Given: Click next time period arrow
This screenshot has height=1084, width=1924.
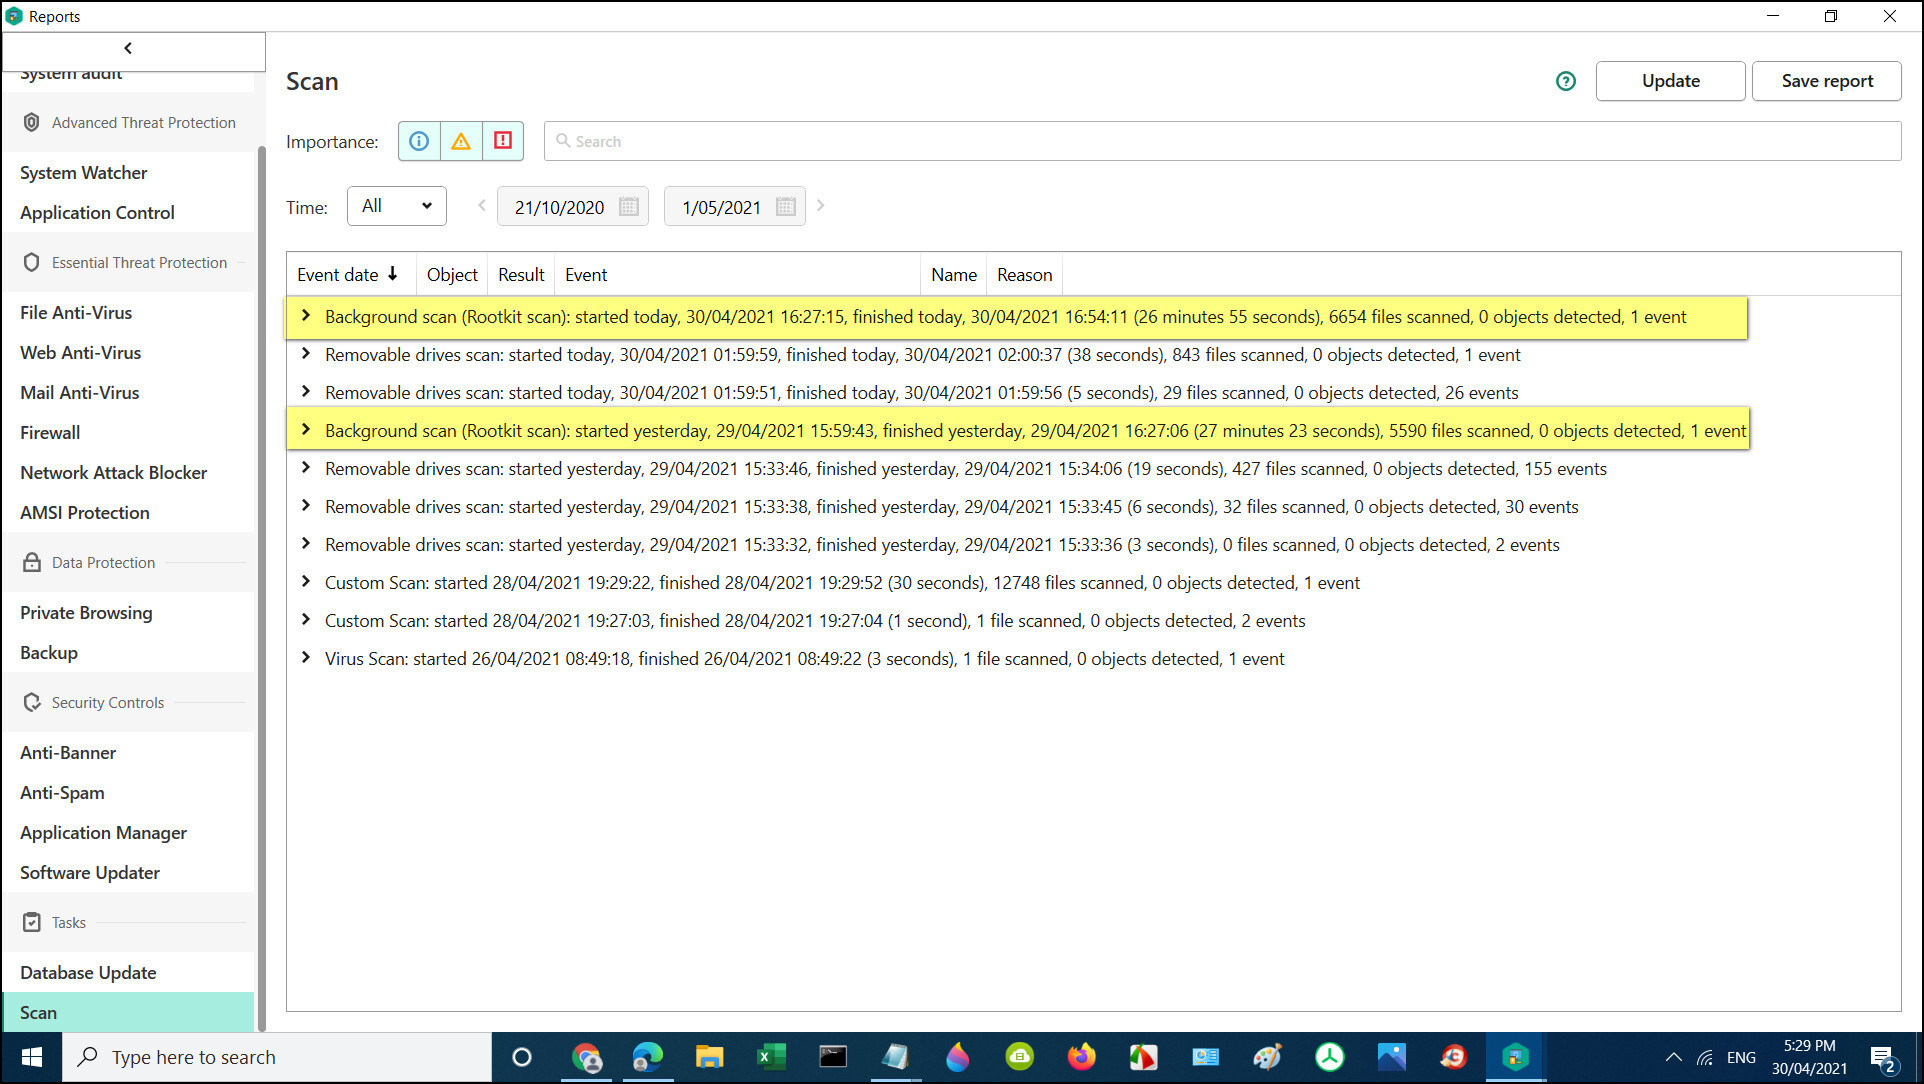Looking at the screenshot, I should pyautogui.click(x=821, y=206).
